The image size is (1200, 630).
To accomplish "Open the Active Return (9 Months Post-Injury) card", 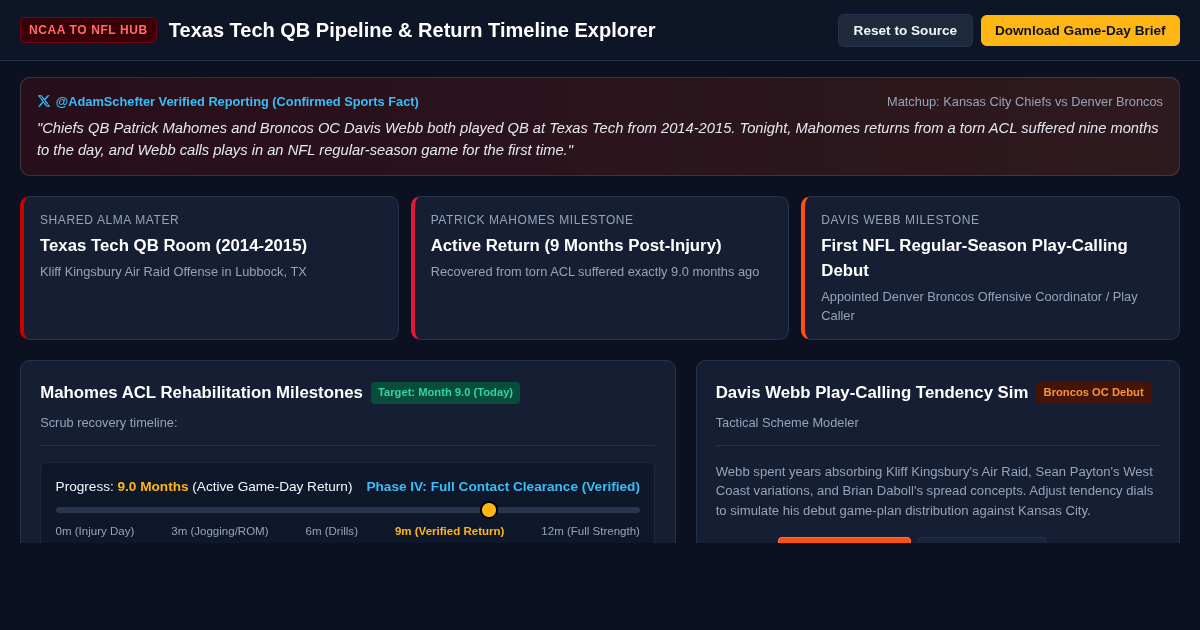I will tap(600, 268).
